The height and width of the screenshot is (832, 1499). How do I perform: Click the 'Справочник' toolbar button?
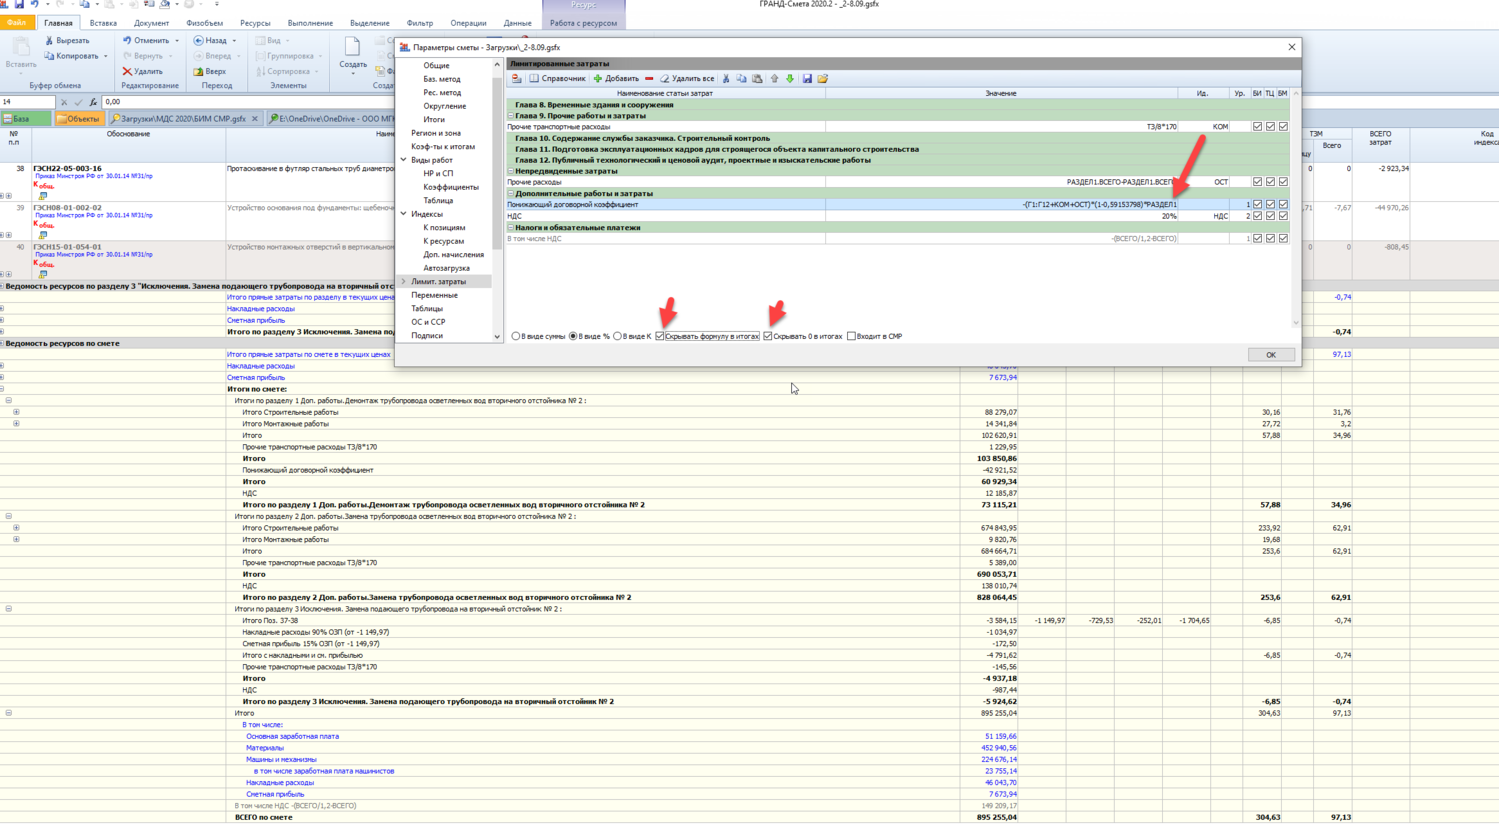pyautogui.click(x=557, y=79)
